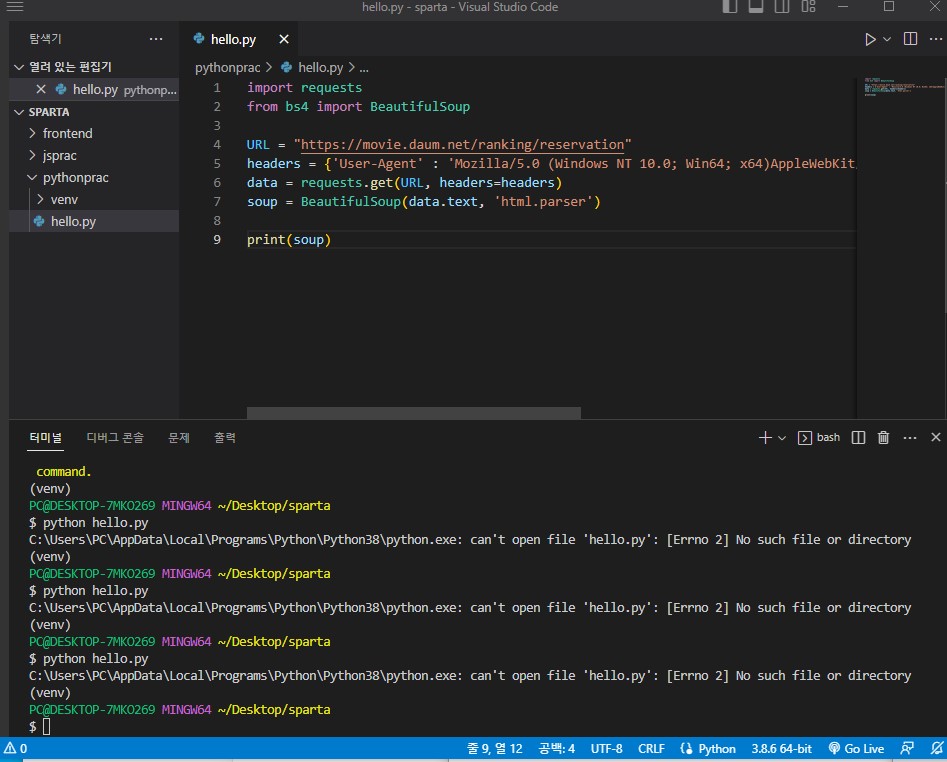
Task: Change indentation 공백: 4 setting
Action: click(x=556, y=749)
